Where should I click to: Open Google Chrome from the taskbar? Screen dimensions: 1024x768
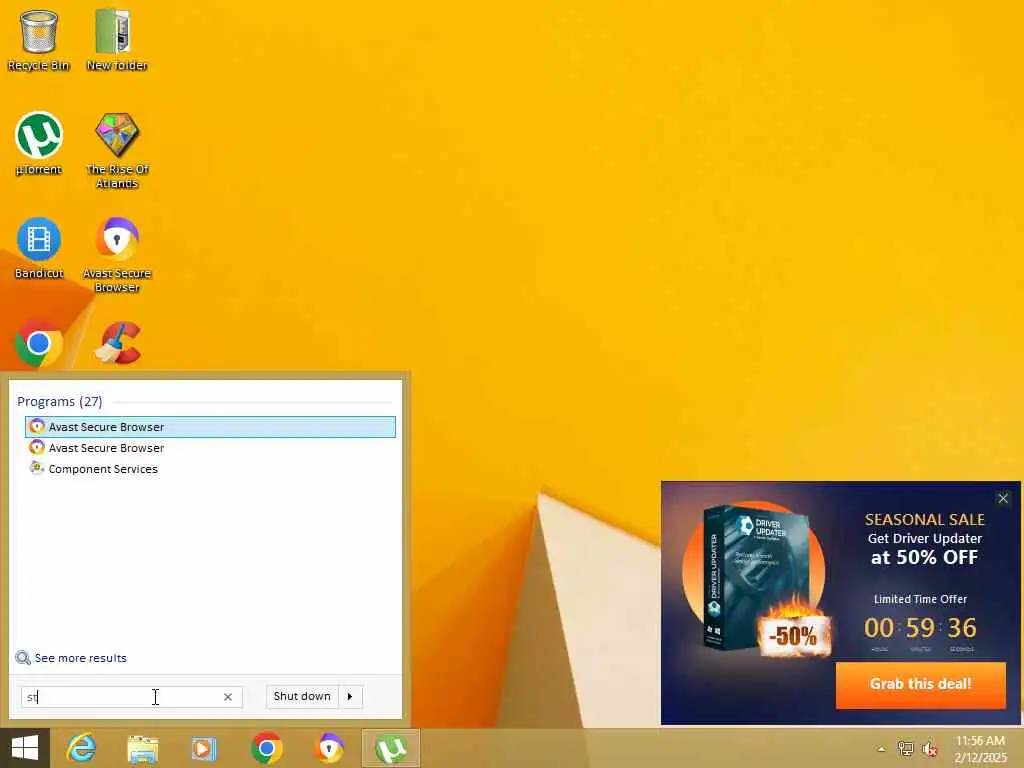[266, 748]
